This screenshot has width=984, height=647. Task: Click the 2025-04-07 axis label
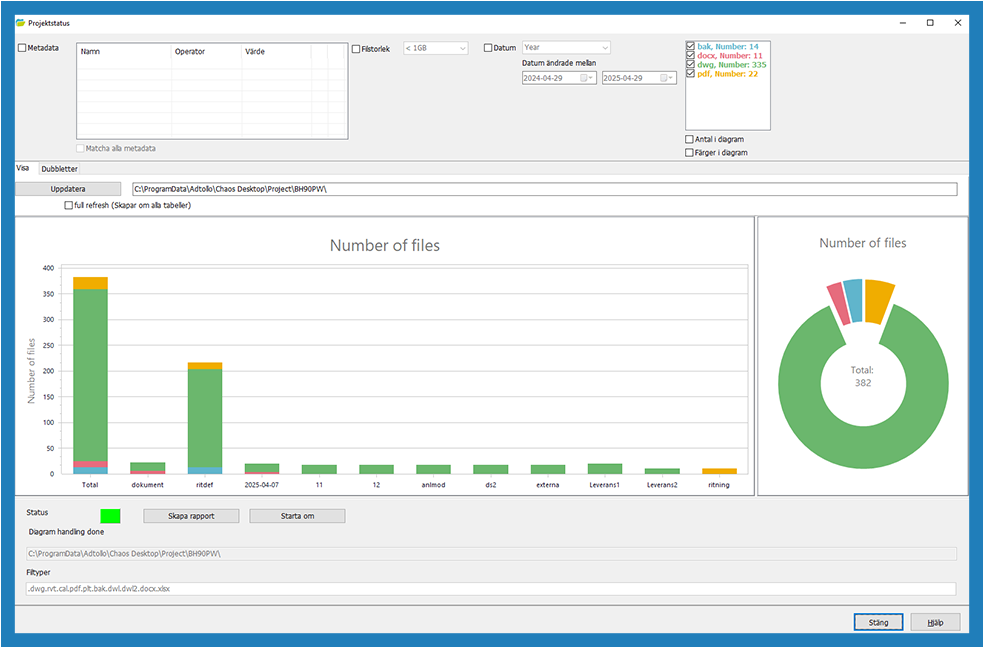tap(262, 485)
